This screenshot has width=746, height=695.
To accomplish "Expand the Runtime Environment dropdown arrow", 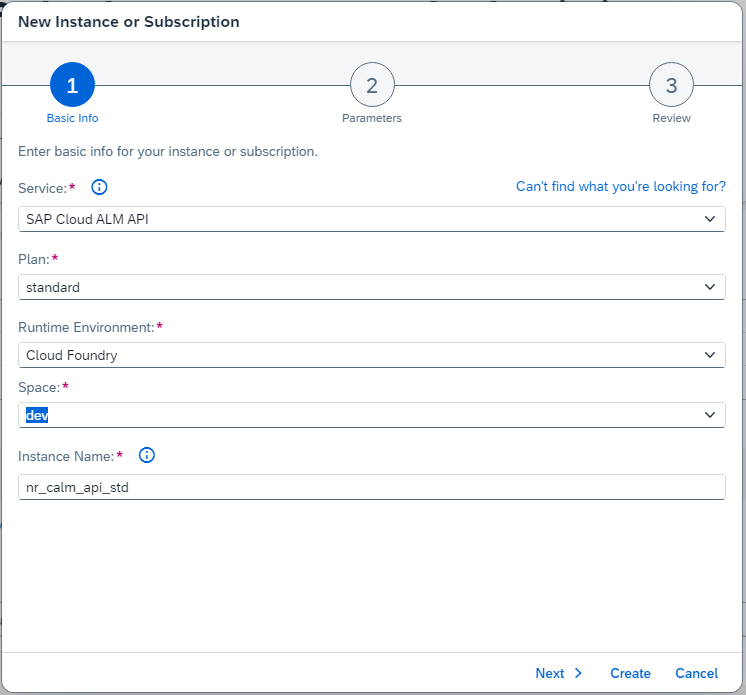I will 710,355.
